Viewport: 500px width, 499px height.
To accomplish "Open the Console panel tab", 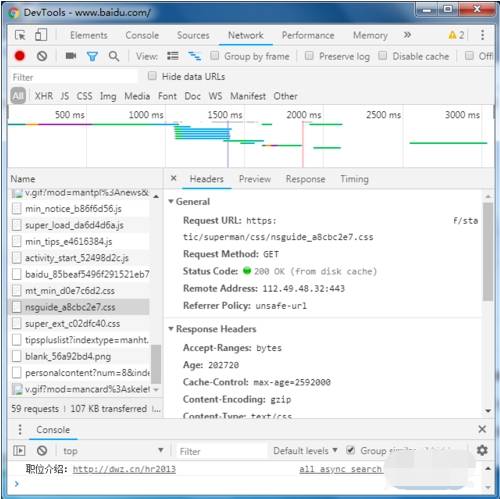I will (x=142, y=35).
